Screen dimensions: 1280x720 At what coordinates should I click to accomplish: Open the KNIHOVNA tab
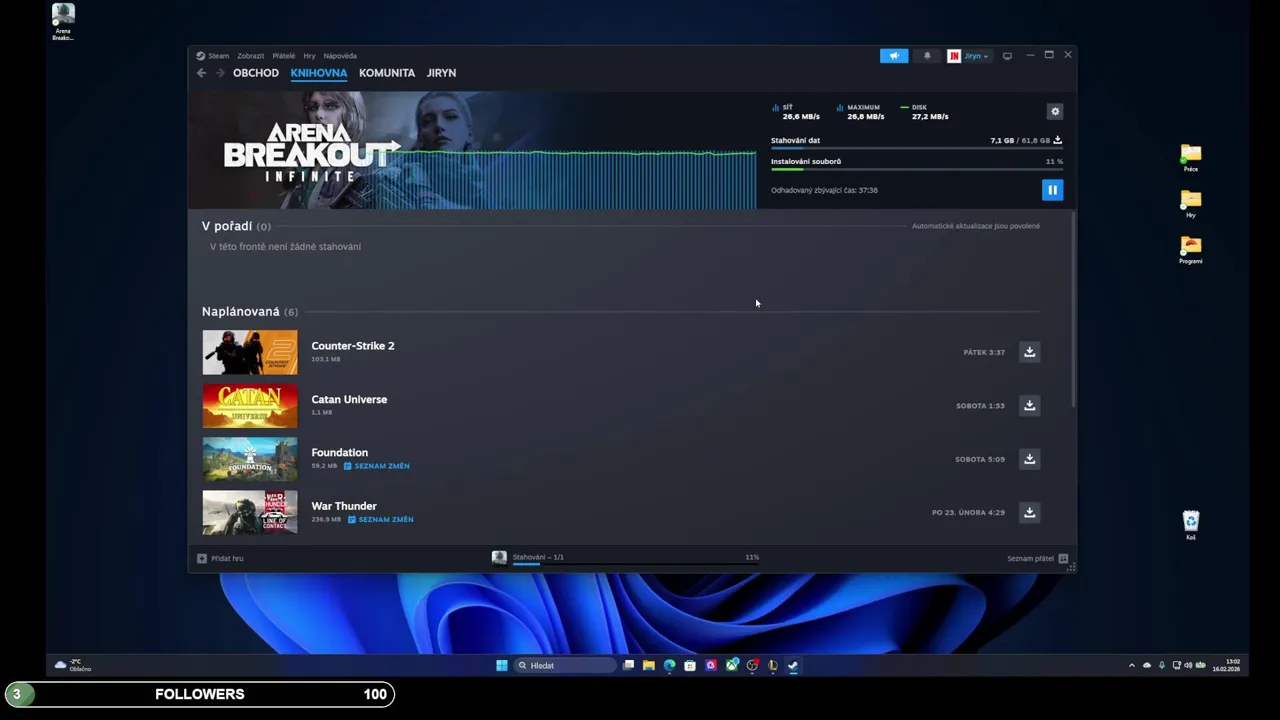(319, 73)
